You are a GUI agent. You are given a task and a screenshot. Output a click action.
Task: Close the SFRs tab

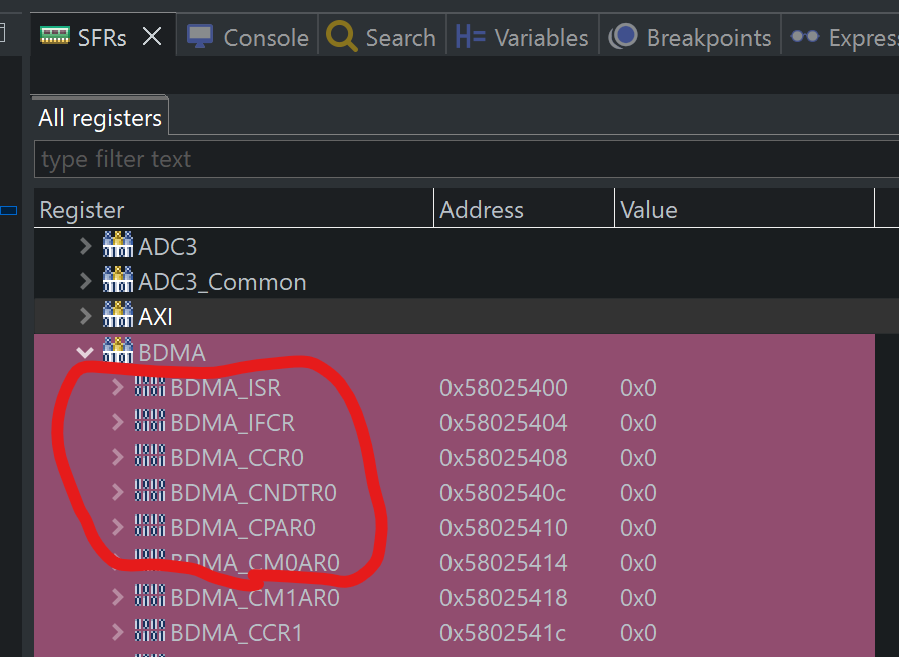pos(152,36)
